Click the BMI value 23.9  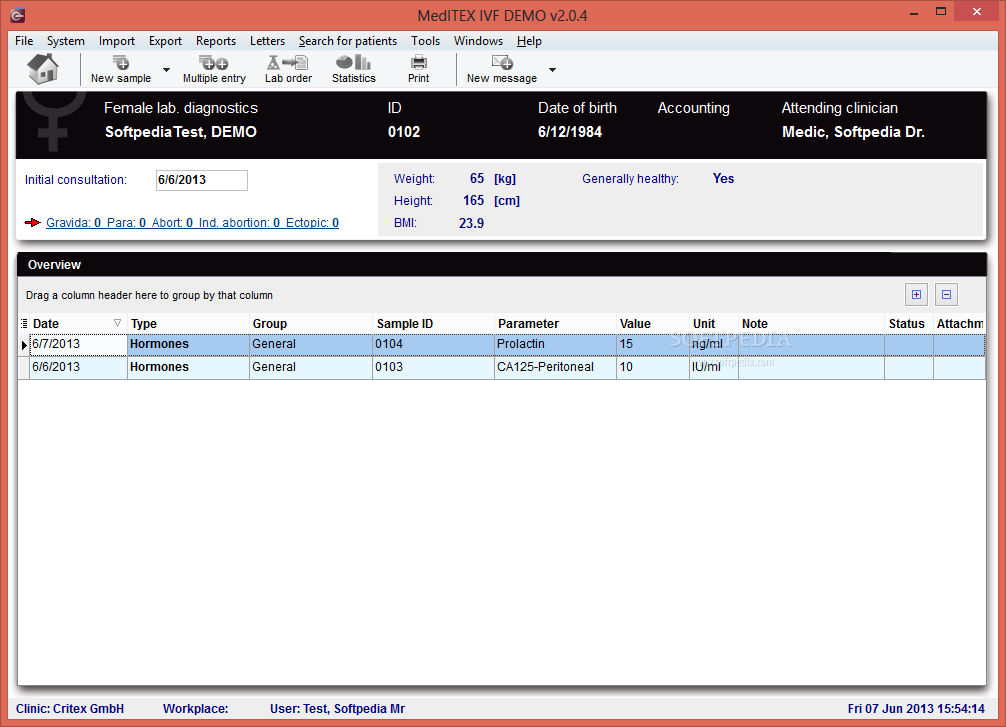[472, 223]
